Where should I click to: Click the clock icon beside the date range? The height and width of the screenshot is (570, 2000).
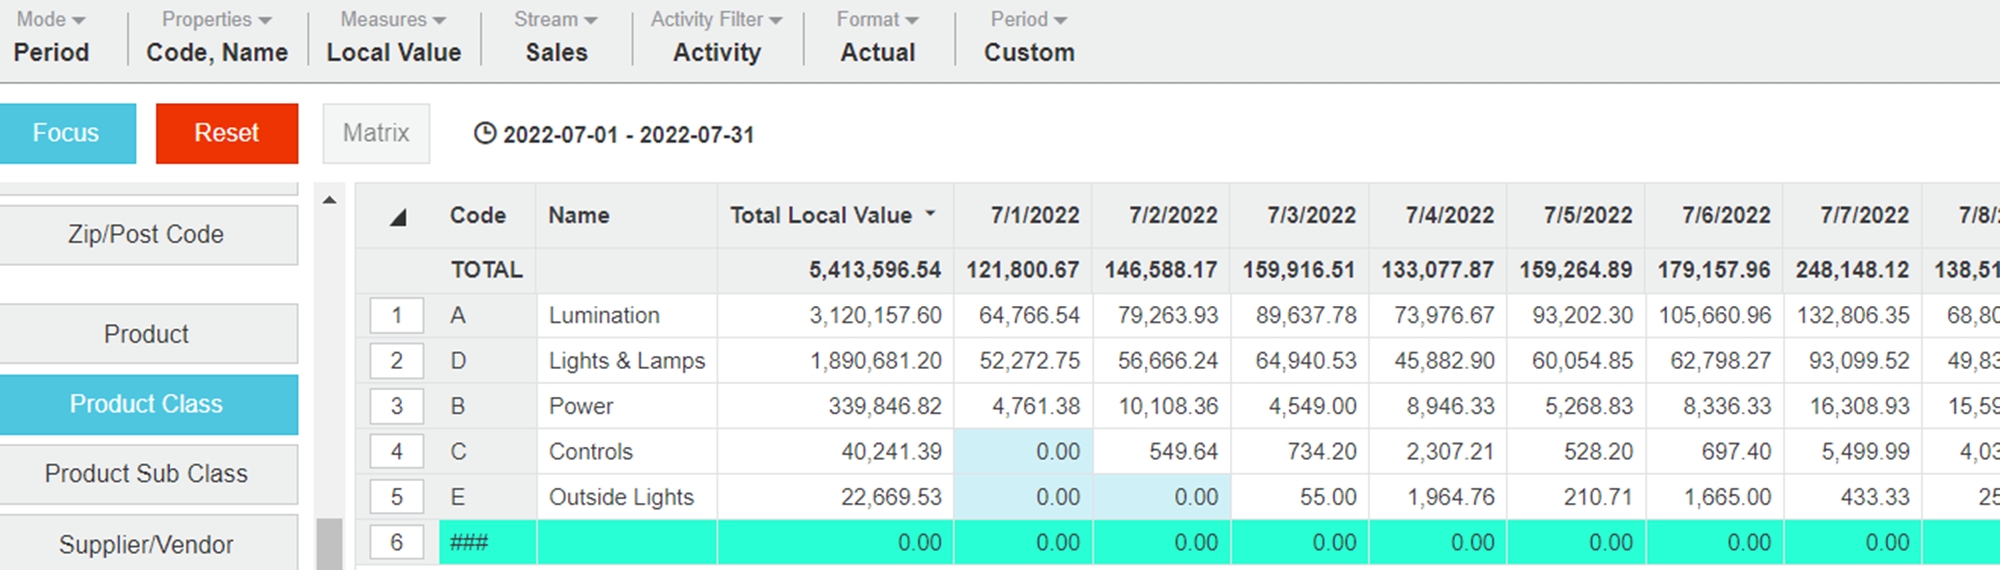485,134
